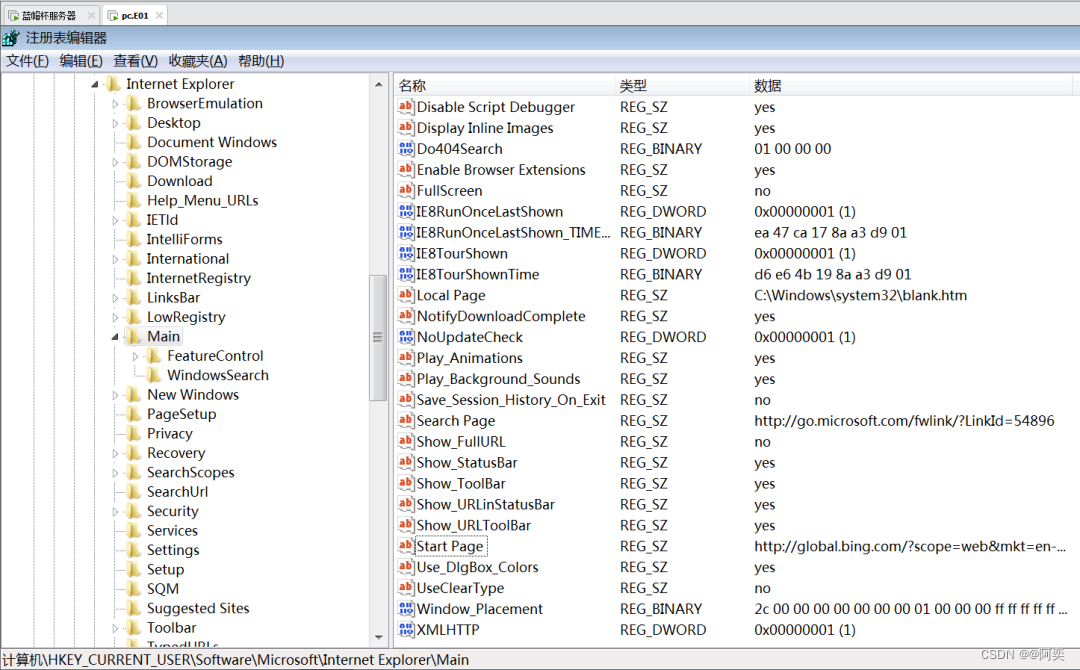Expand the Security key arrow
The width and height of the screenshot is (1080, 670).
tap(115, 512)
